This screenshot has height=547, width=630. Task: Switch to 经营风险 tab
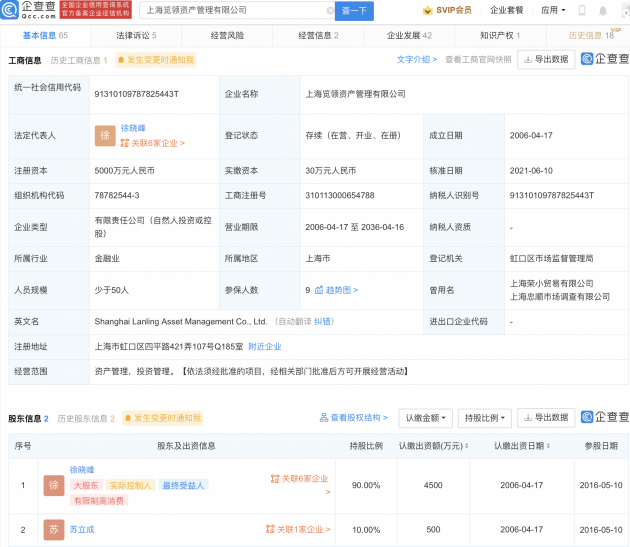pos(227,35)
